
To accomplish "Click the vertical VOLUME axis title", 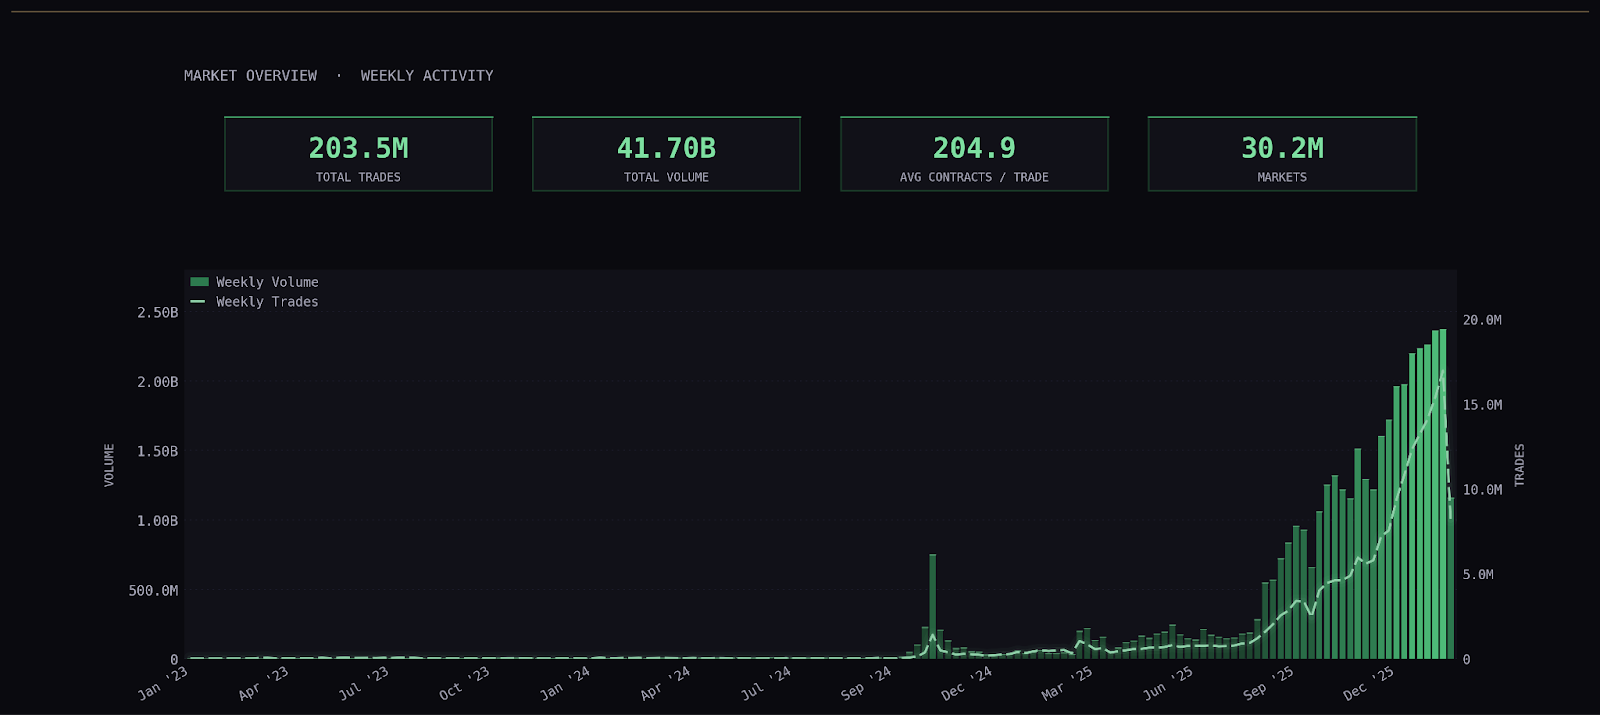I will pos(109,465).
